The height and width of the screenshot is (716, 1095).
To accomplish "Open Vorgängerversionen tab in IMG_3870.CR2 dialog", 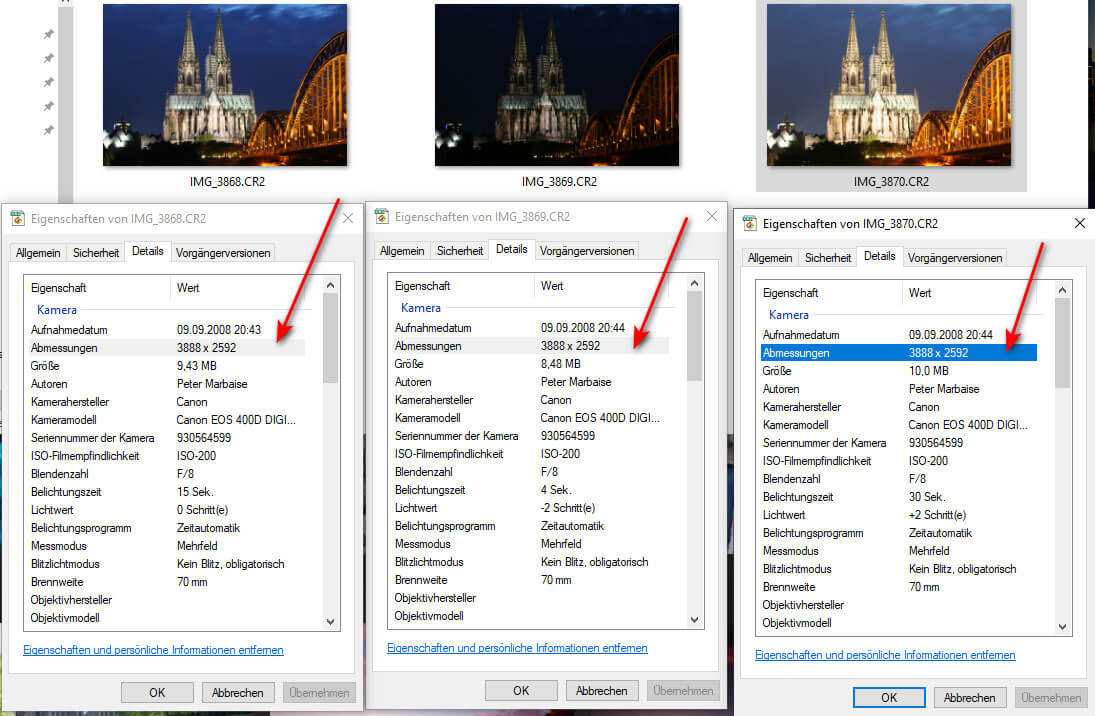I will pos(955,258).
